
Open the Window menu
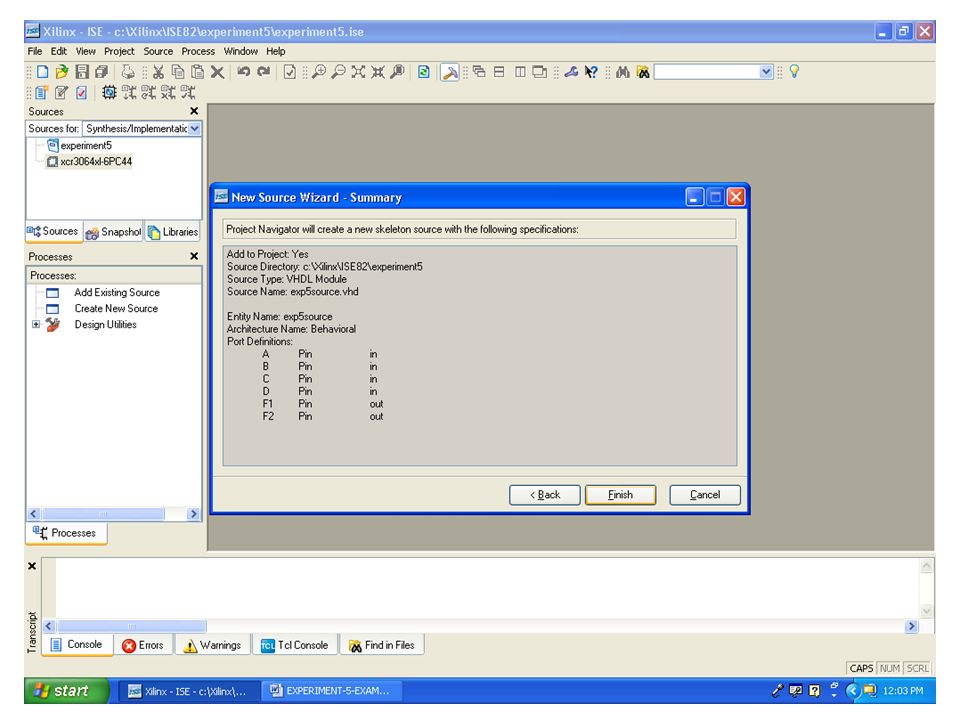(241, 51)
